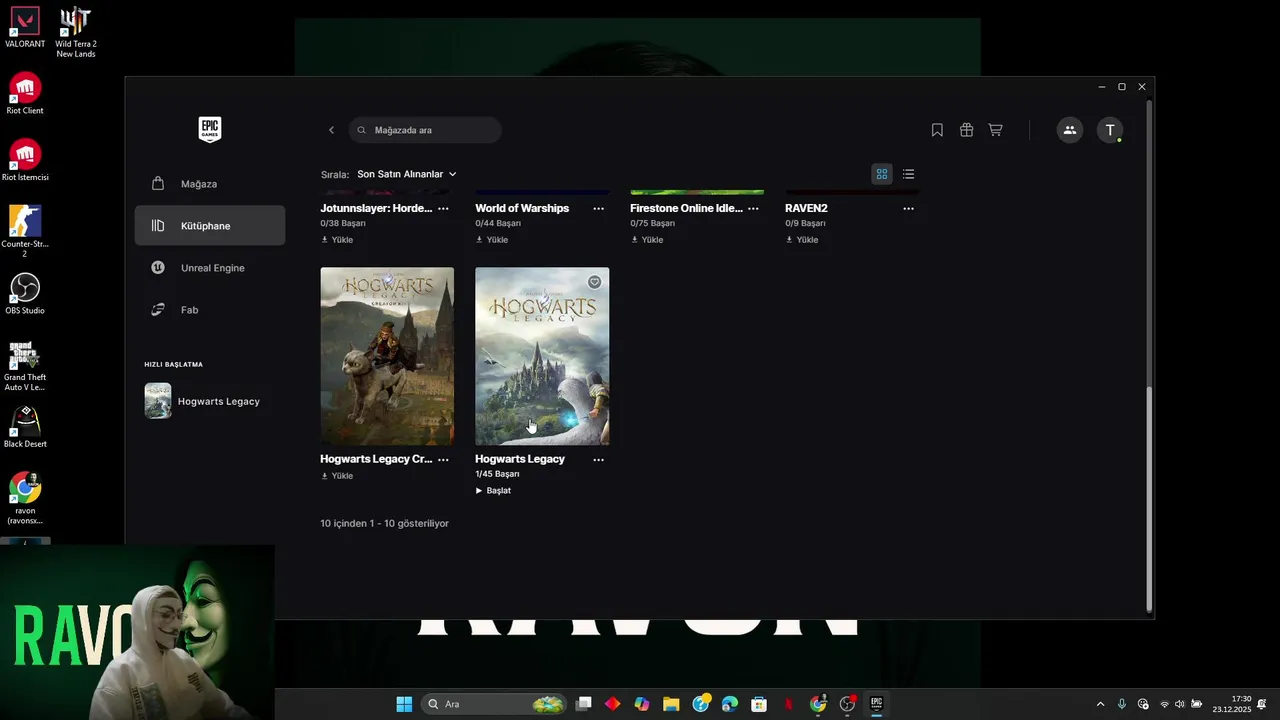Open the friends list icon
The height and width of the screenshot is (720, 1280).
[x=1070, y=130]
